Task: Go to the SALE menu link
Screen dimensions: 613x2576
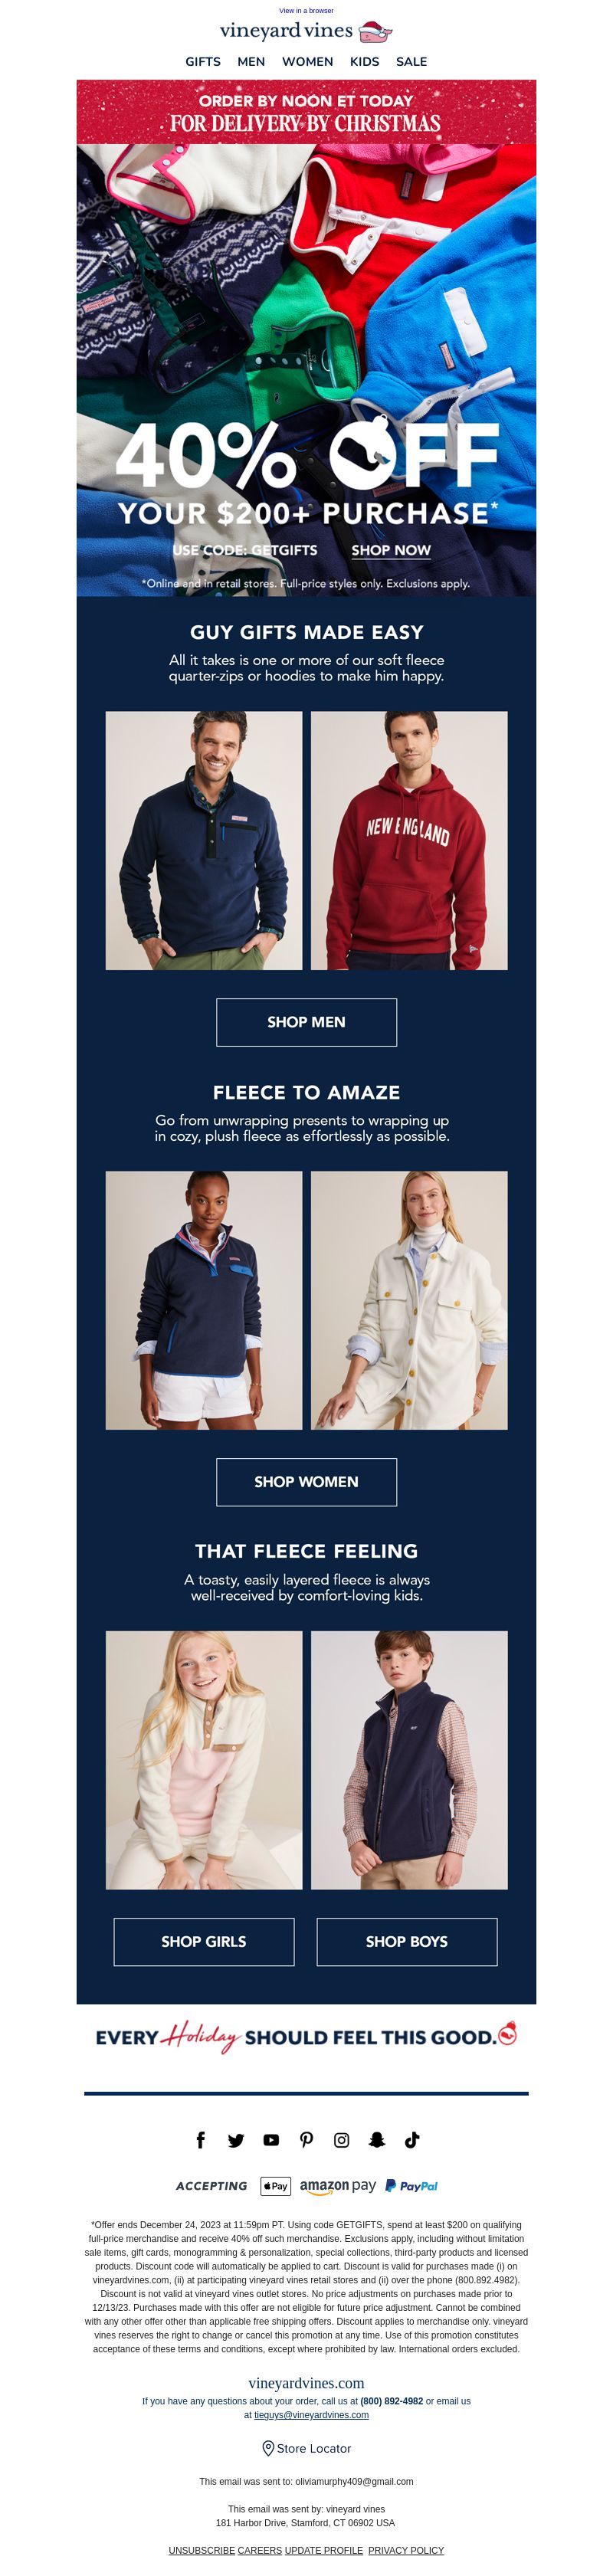Action: point(411,61)
